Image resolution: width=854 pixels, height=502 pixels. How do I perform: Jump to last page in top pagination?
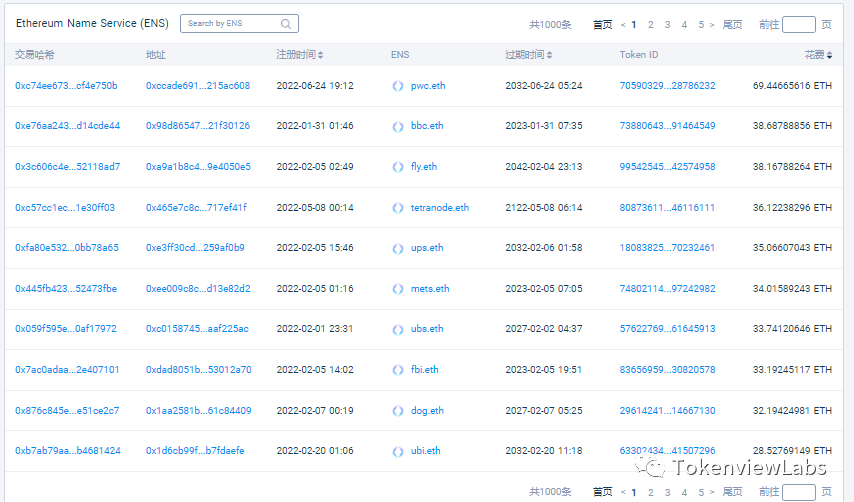[733, 25]
